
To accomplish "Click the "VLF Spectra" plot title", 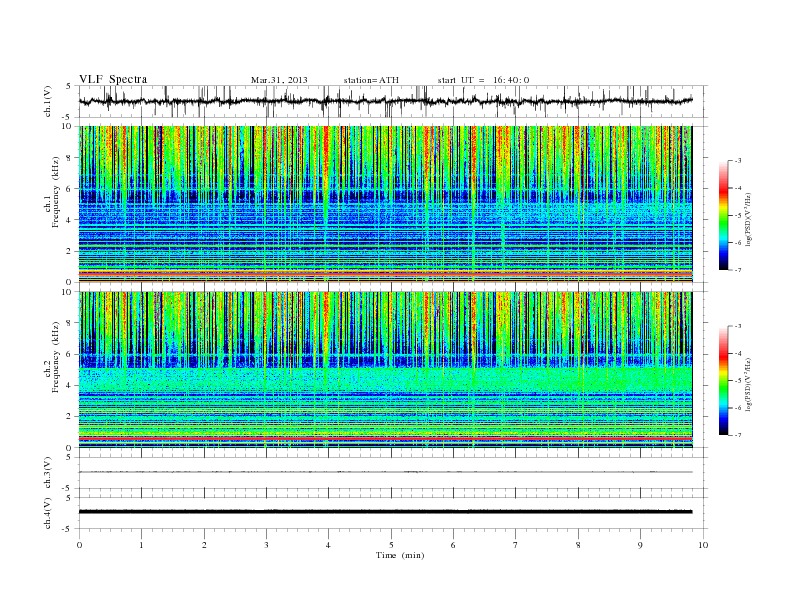I will tap(113, 79).
